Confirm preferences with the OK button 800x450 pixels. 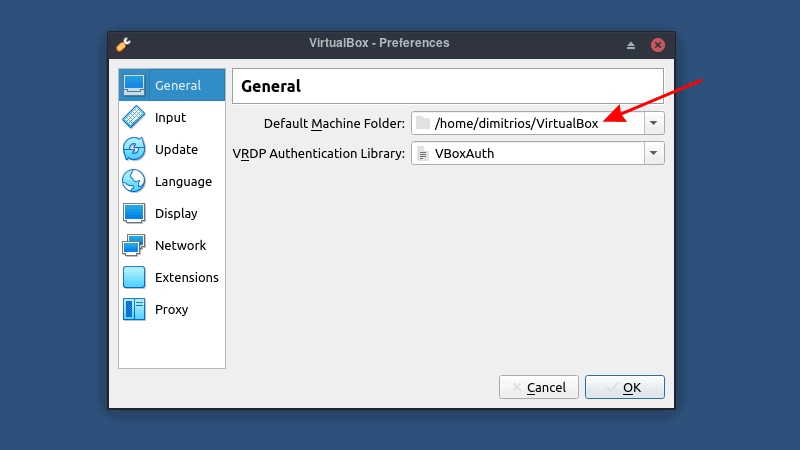click(624, 387)
